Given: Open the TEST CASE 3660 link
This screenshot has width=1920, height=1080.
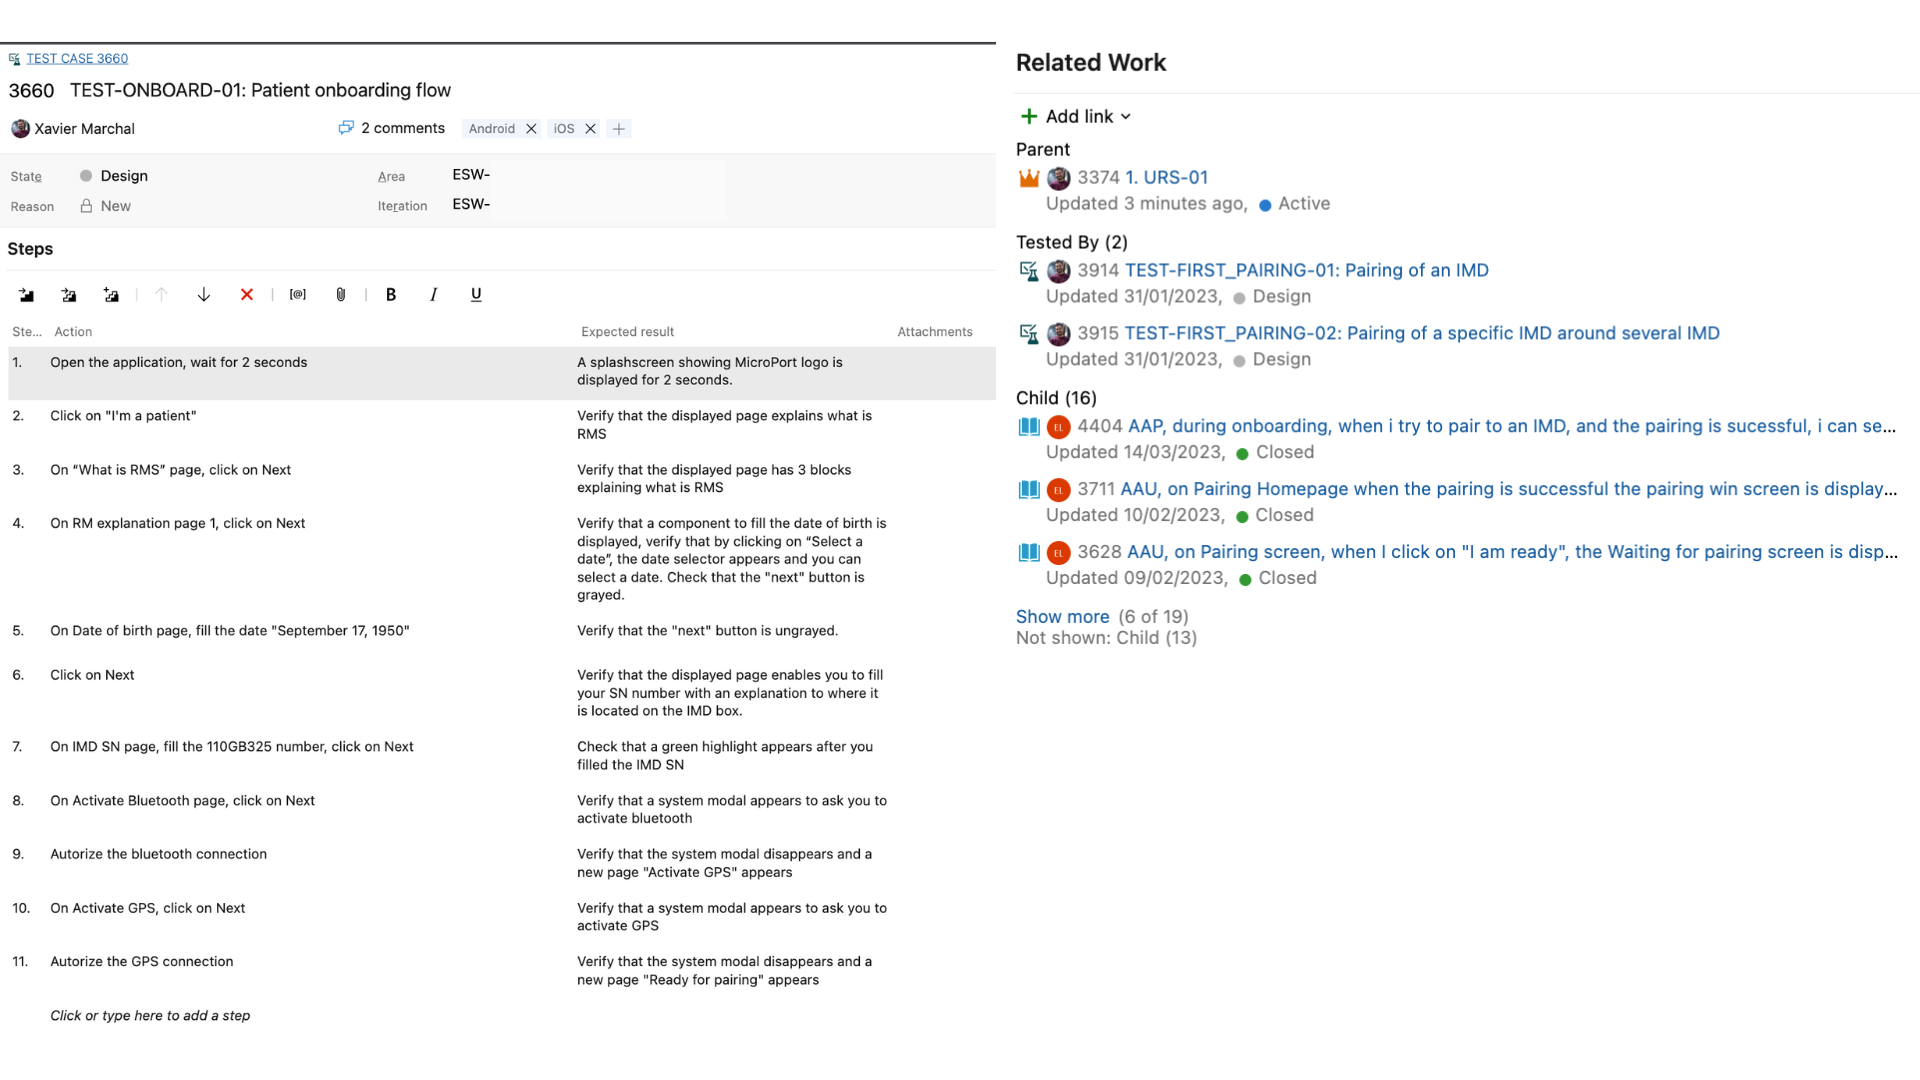Looking at the screenshot, I should coord(77,59).
